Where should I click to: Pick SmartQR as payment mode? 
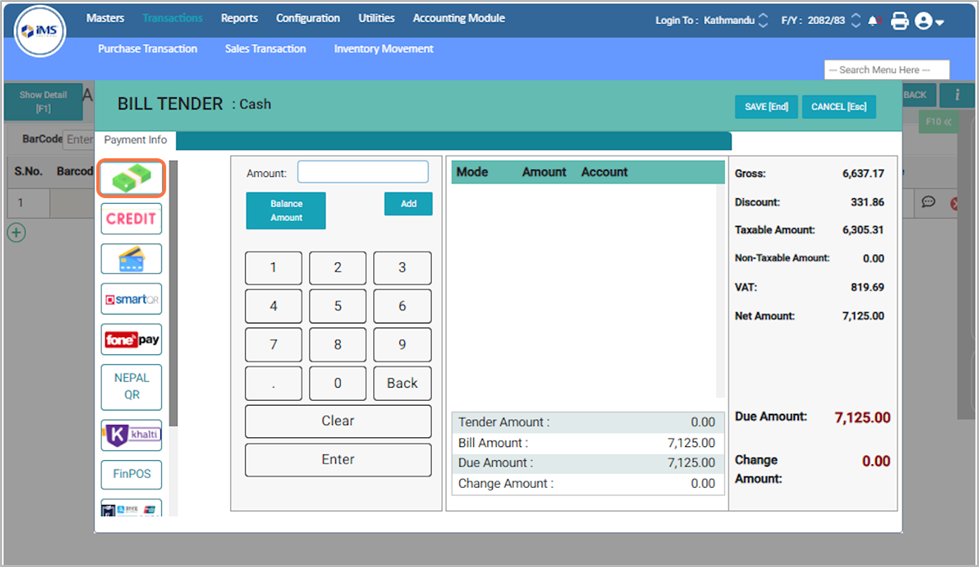[131, 299]
